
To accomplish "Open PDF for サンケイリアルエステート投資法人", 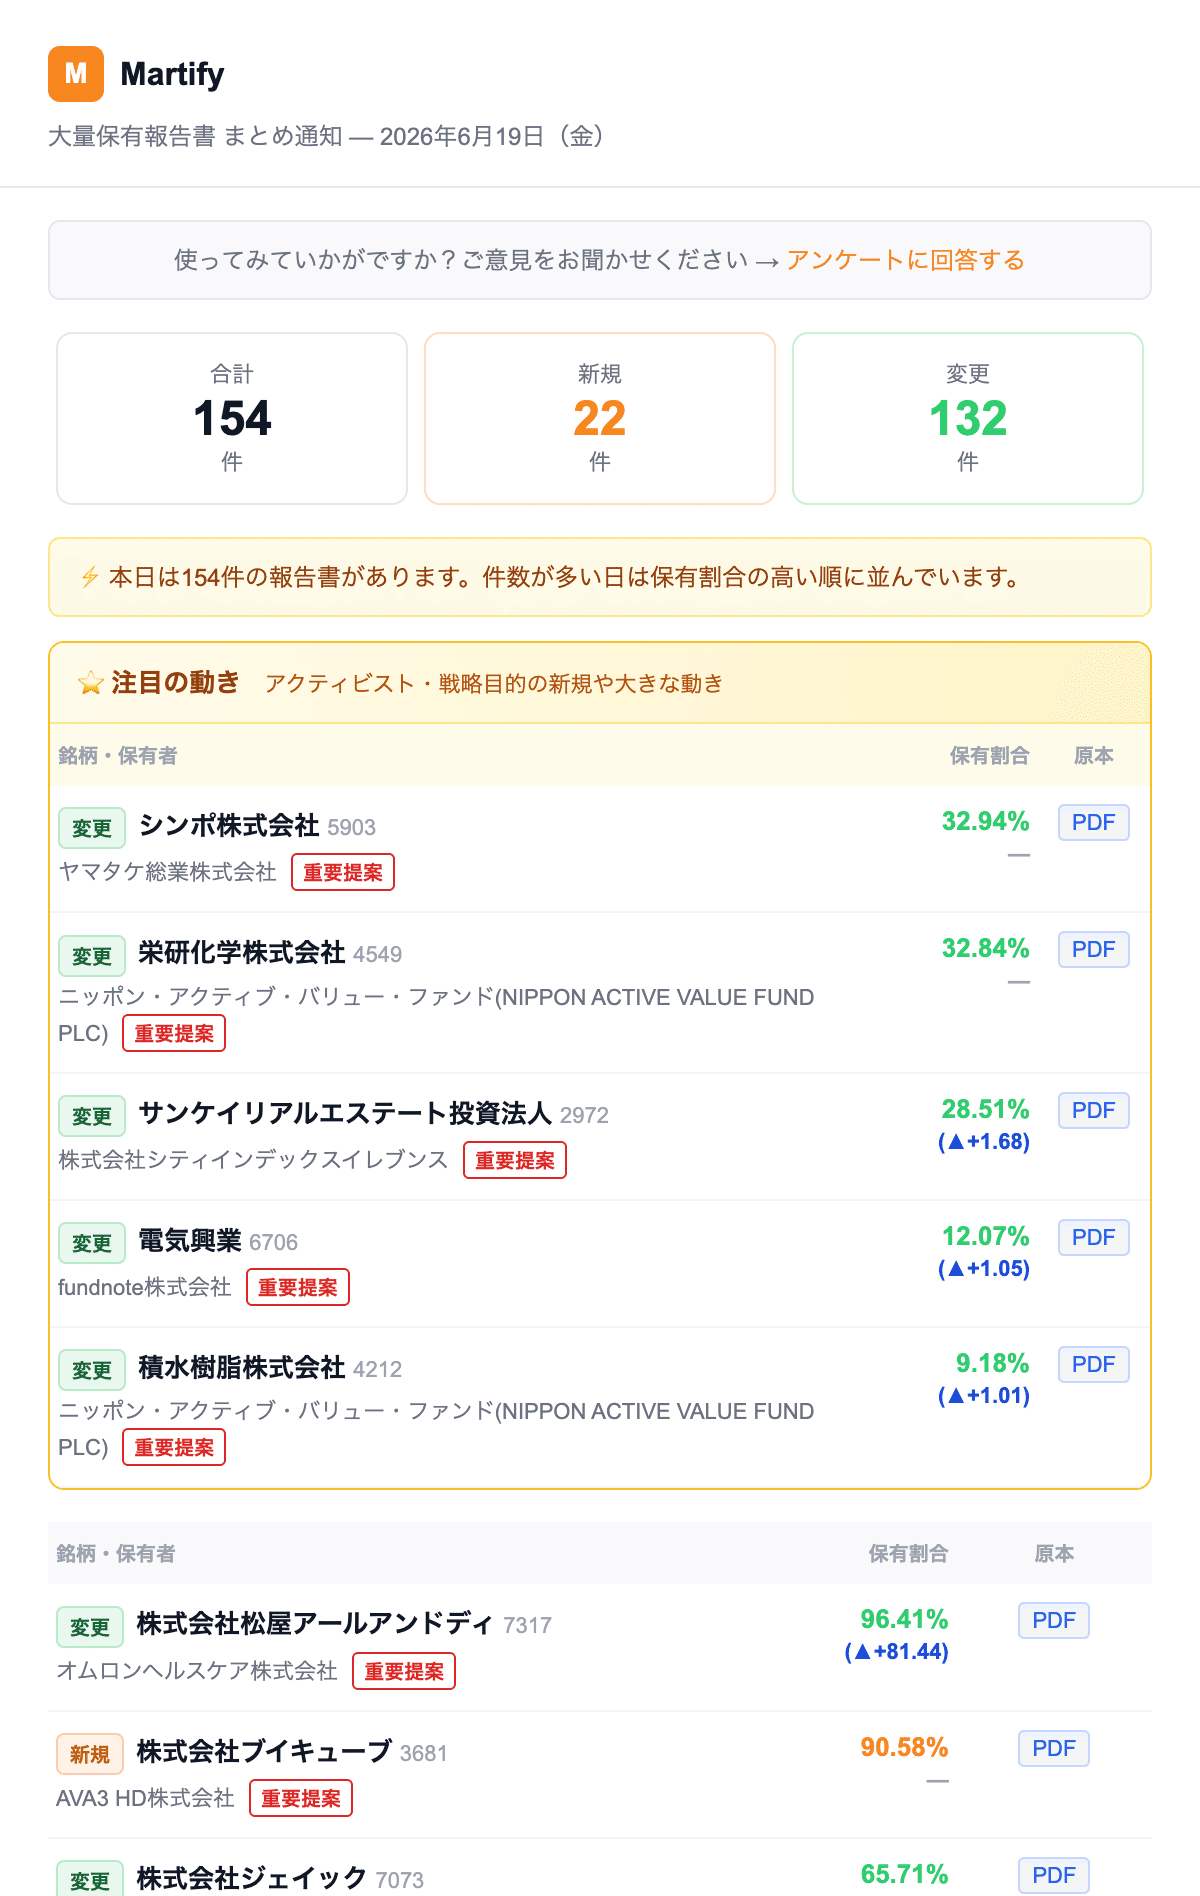I will click(1094, 1110).
